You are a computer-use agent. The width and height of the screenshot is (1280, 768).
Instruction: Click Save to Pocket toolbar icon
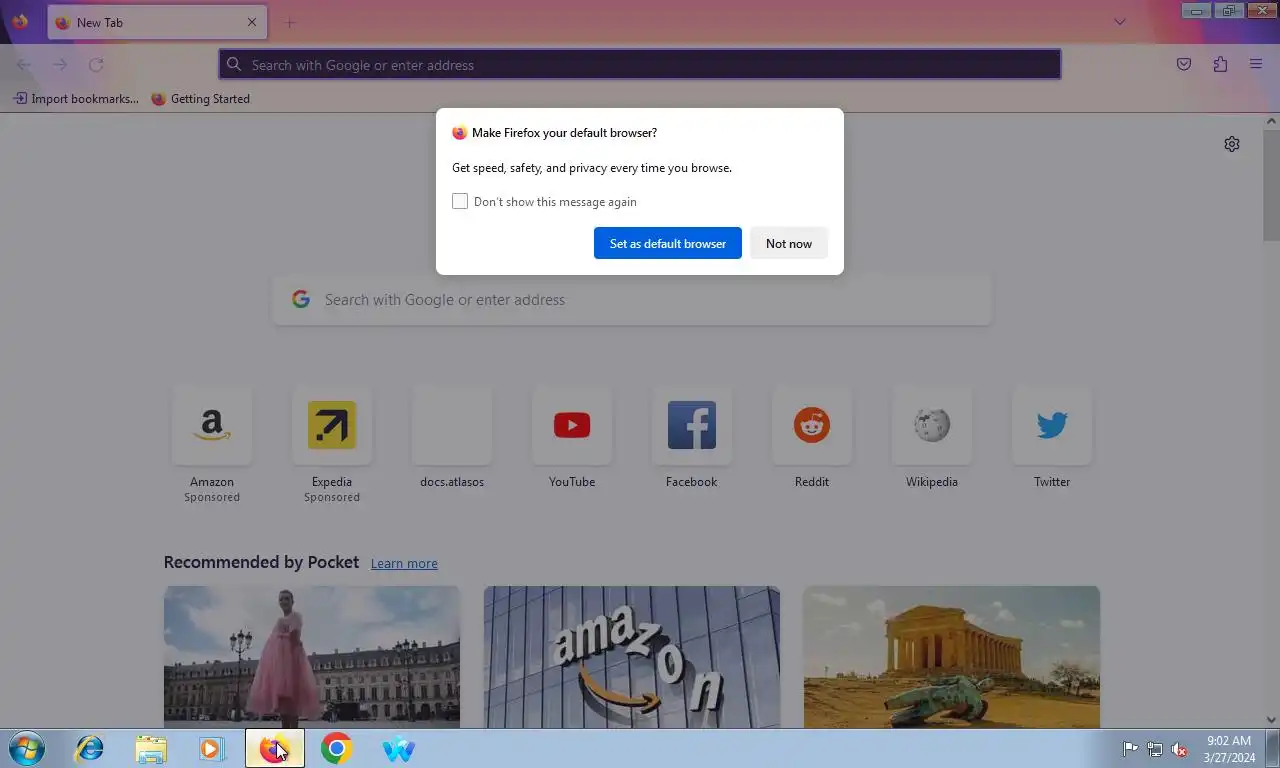click(x=1184, y=64)
